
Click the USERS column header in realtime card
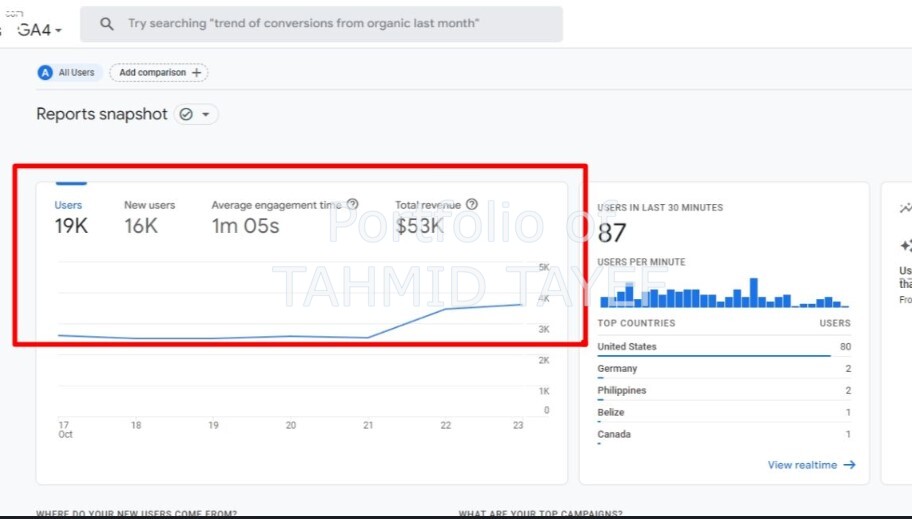tap(835, 323)
